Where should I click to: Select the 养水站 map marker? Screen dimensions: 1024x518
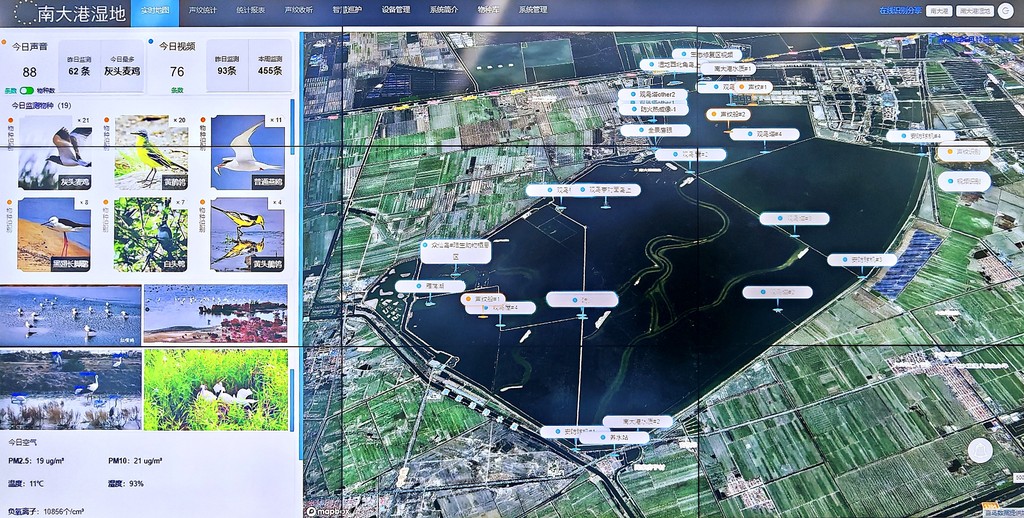(614, 438)
